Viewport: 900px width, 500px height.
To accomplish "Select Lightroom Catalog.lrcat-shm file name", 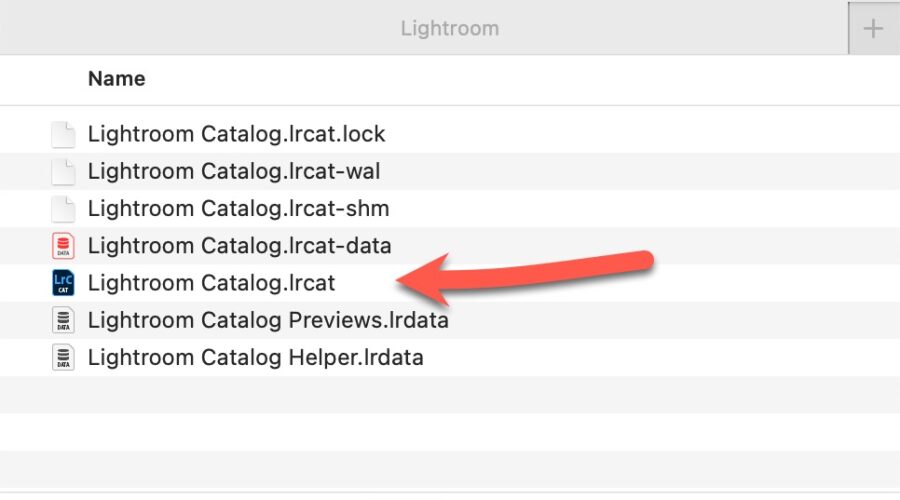I will (x=238, y=209).
